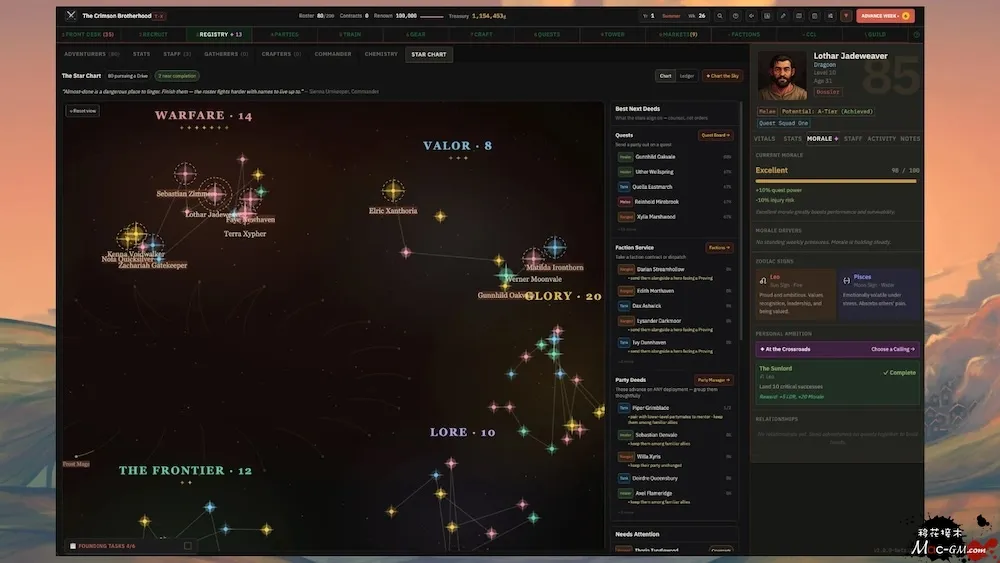The height and width of the screenshot is (563, 1000).
Task: Click the Potential: A-Tier (Achieved) tag
Action: tap(827, 111)
